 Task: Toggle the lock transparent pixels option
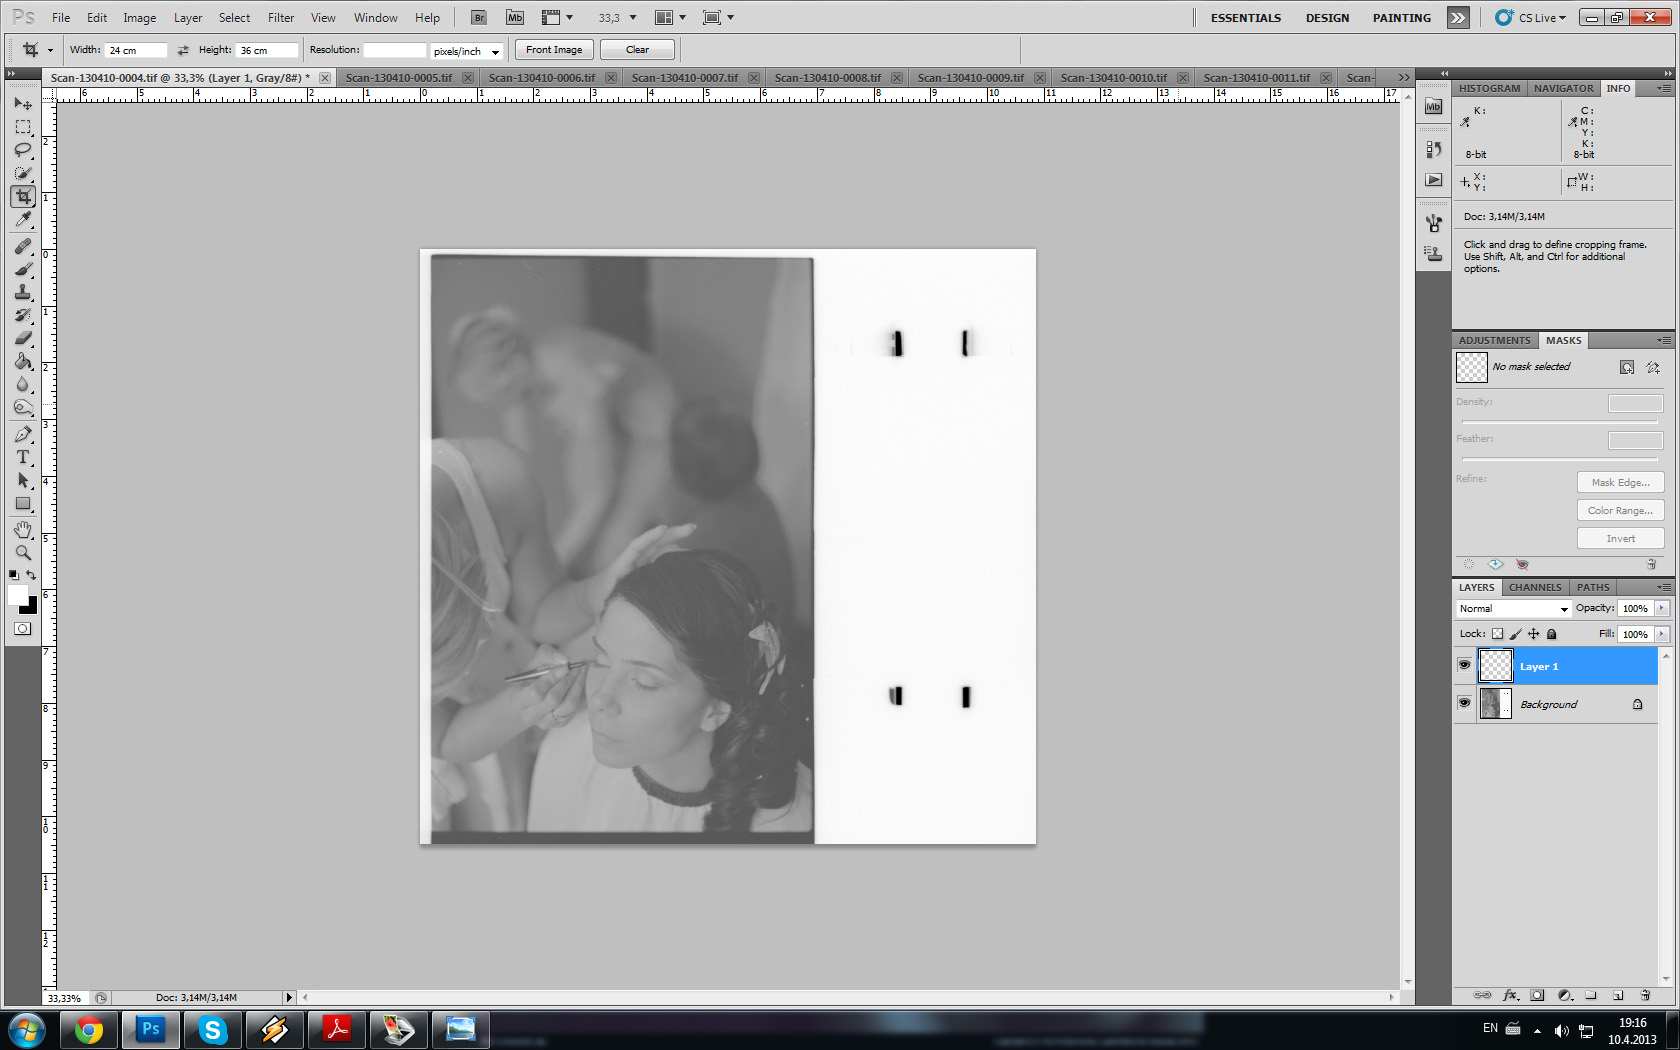[1497, 634]
